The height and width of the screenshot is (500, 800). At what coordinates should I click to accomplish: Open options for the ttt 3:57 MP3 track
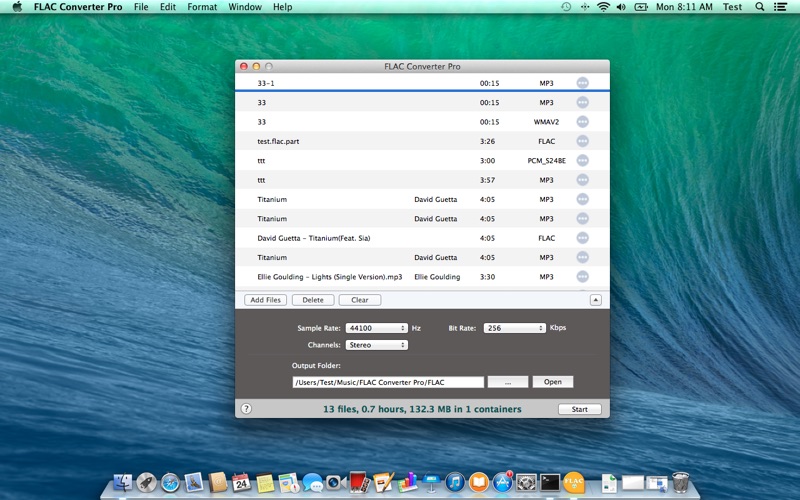[582, 180]
